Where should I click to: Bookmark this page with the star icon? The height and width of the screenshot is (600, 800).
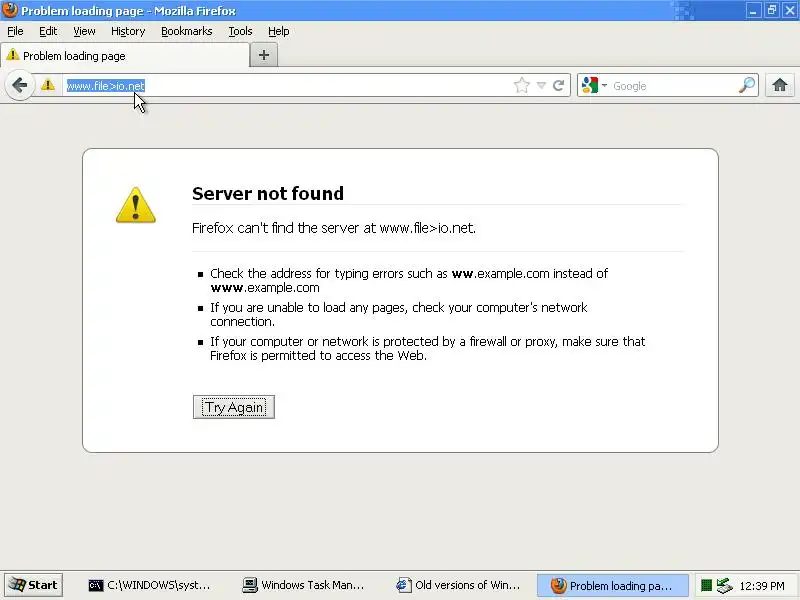[x=521, y=85]
